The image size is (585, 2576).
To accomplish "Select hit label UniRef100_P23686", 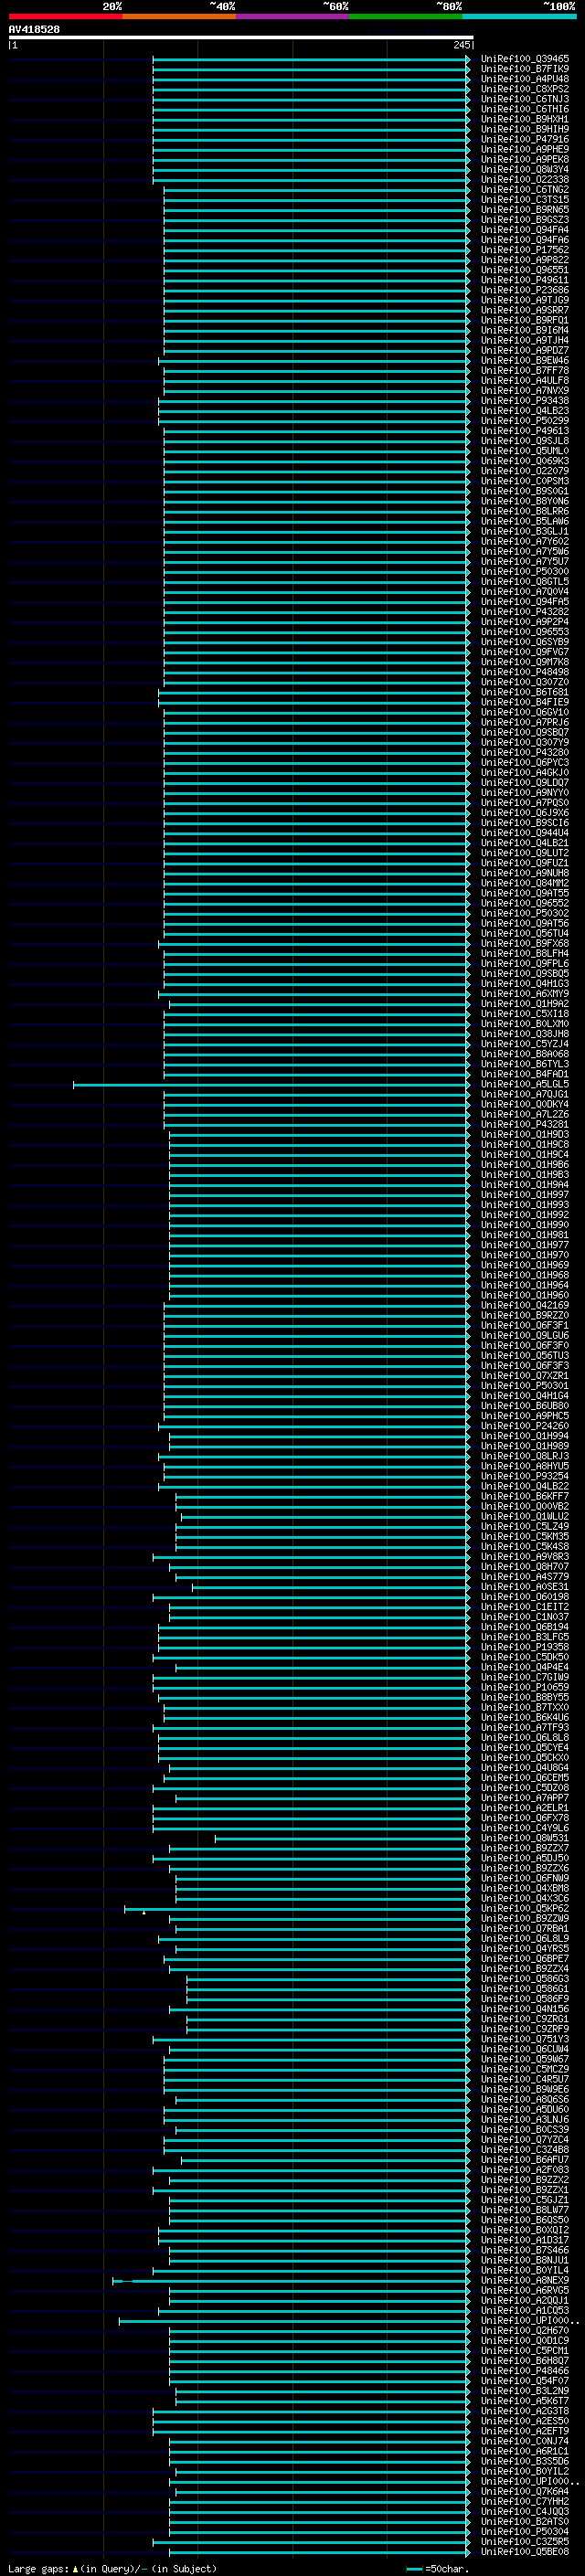I will (525, 290).
